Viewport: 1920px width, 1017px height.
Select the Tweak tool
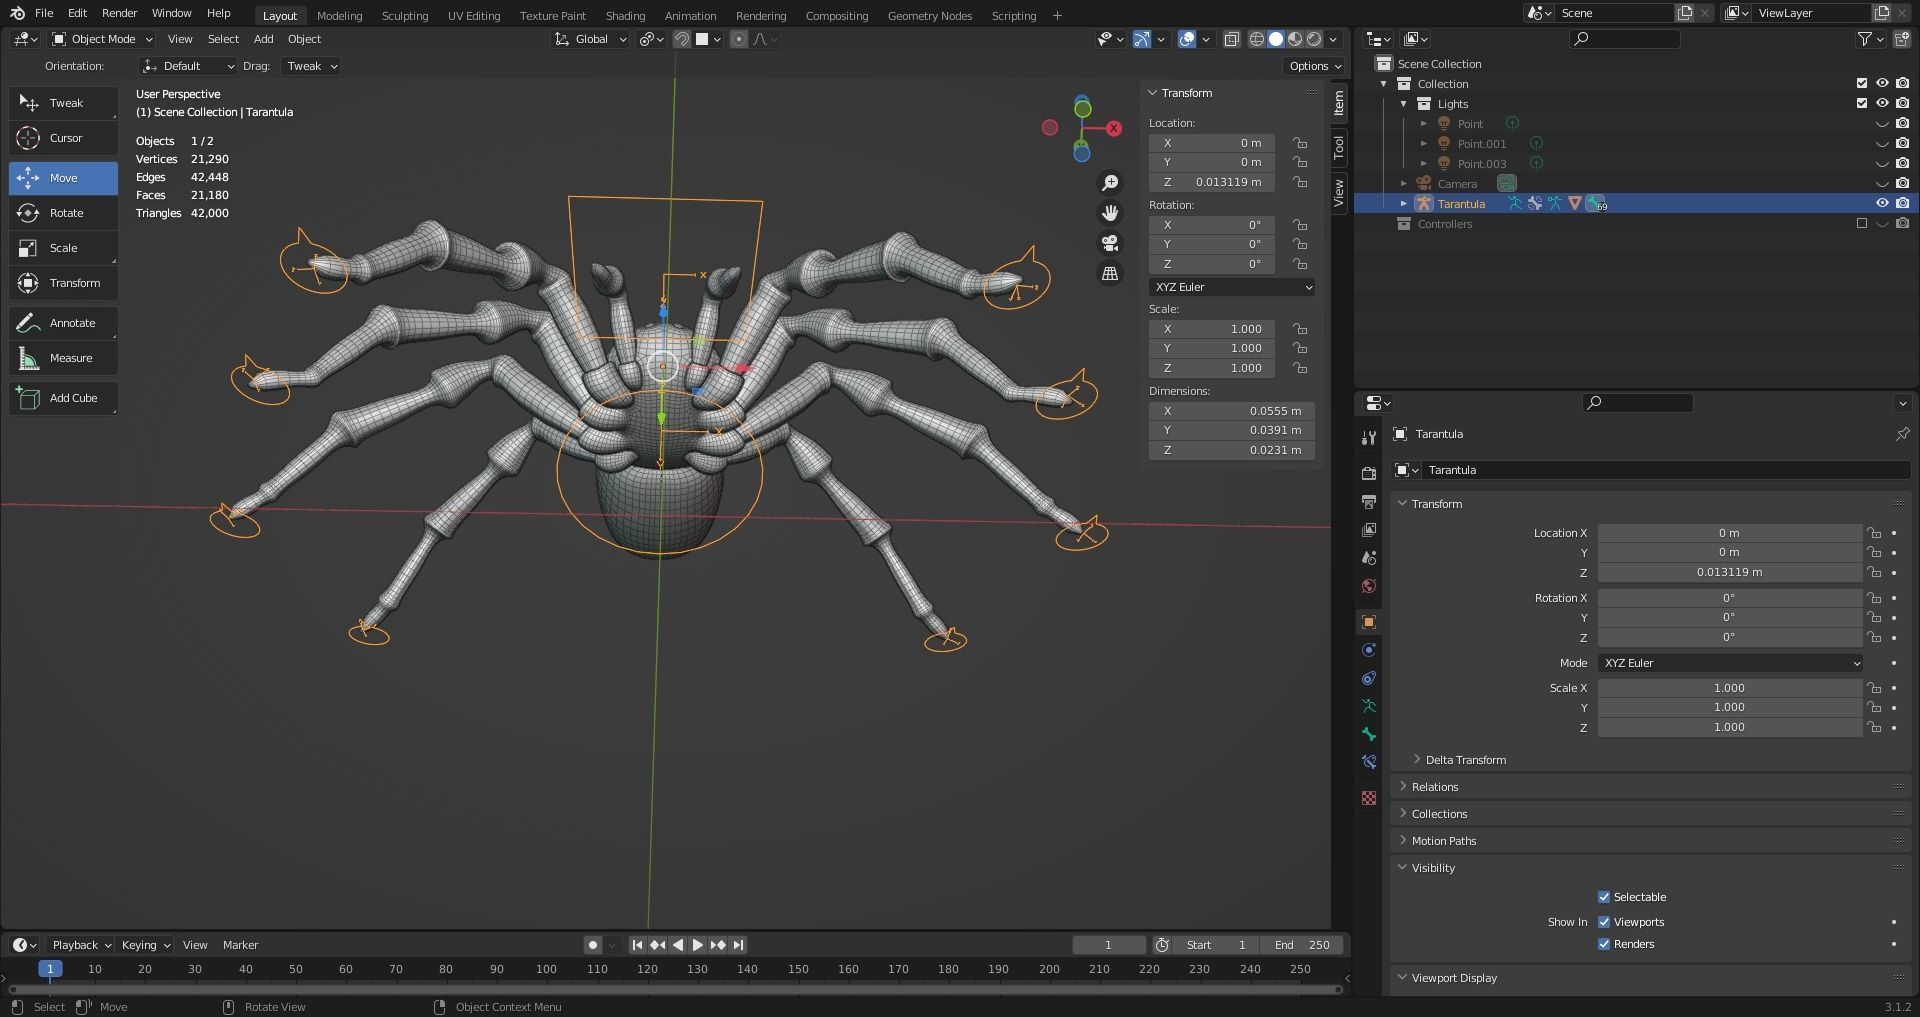coord(63,103)
